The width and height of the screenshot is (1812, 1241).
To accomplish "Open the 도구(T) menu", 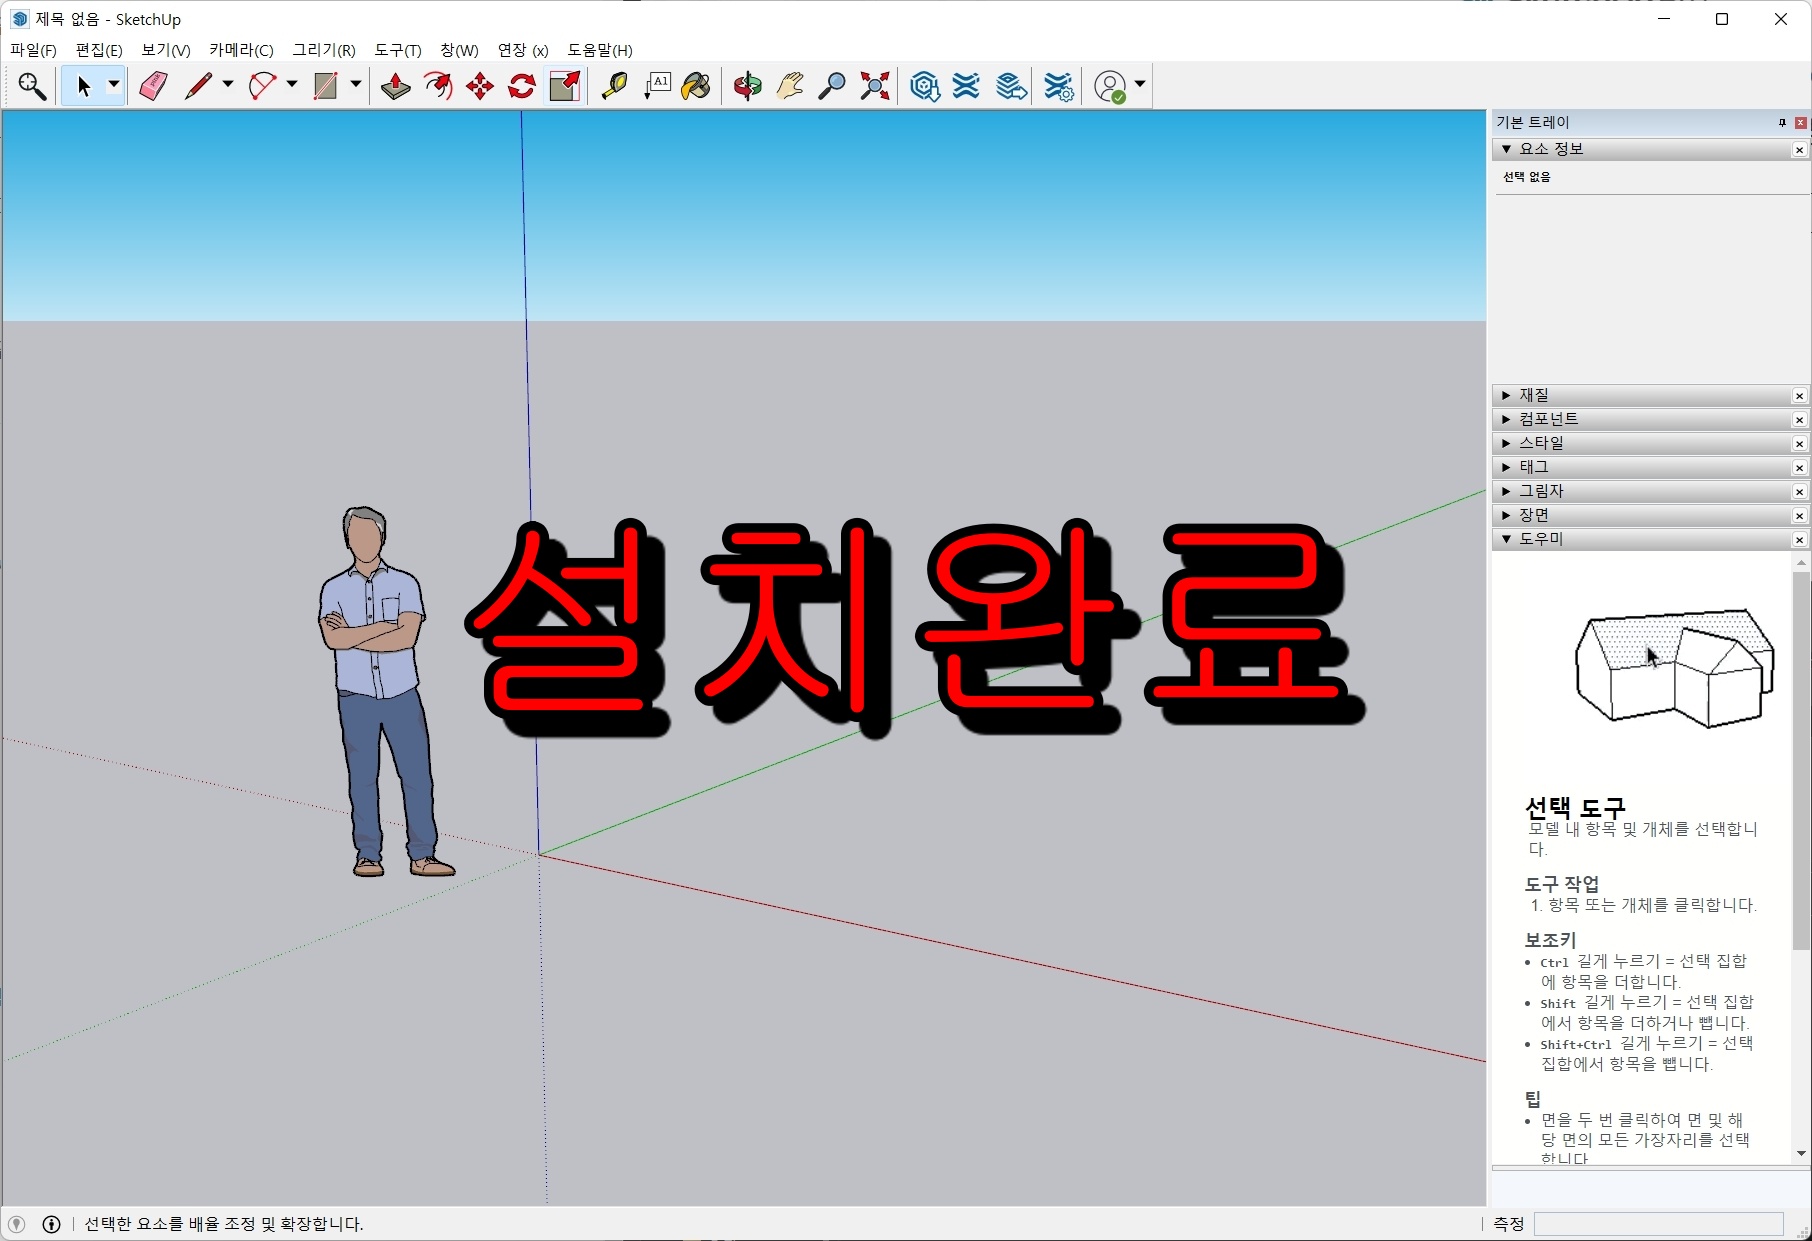I will click(x=397, y=50).
